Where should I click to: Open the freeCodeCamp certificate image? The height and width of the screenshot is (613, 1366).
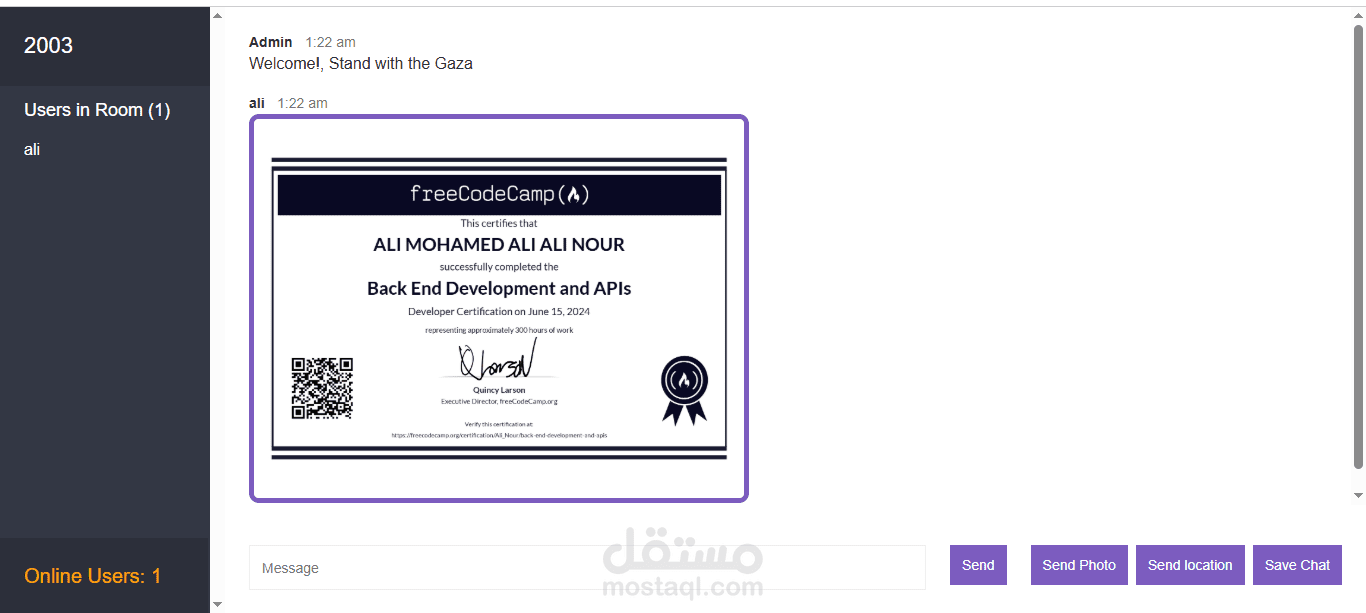(x=498, y=308)
